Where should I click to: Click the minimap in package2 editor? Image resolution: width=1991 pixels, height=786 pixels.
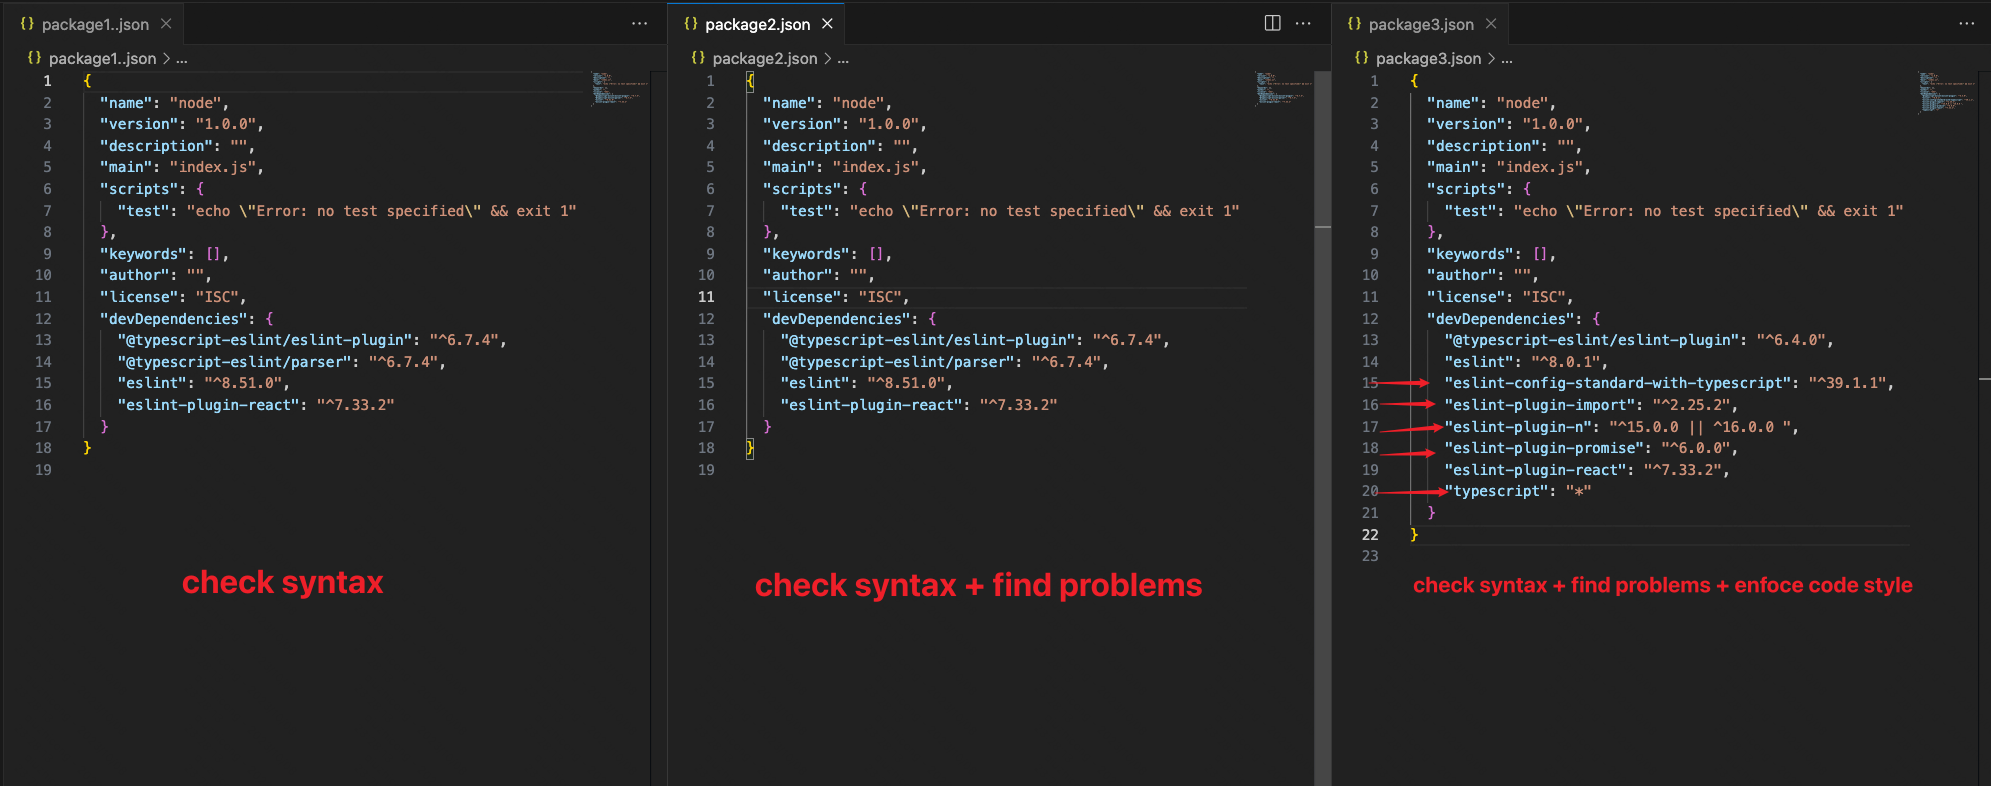[1281, 87]
